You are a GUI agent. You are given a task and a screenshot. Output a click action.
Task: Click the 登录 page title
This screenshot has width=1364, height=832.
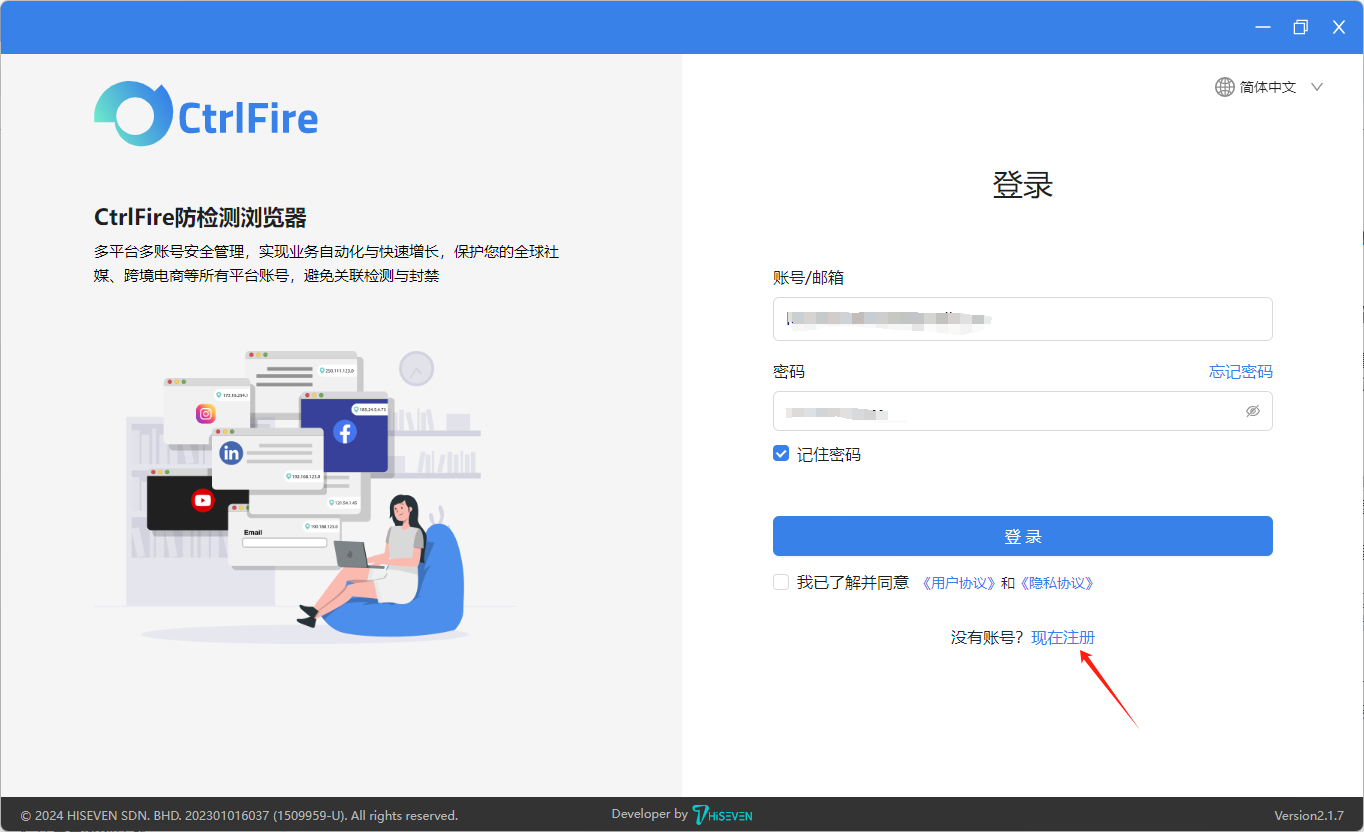click(x=1023, y=185)
